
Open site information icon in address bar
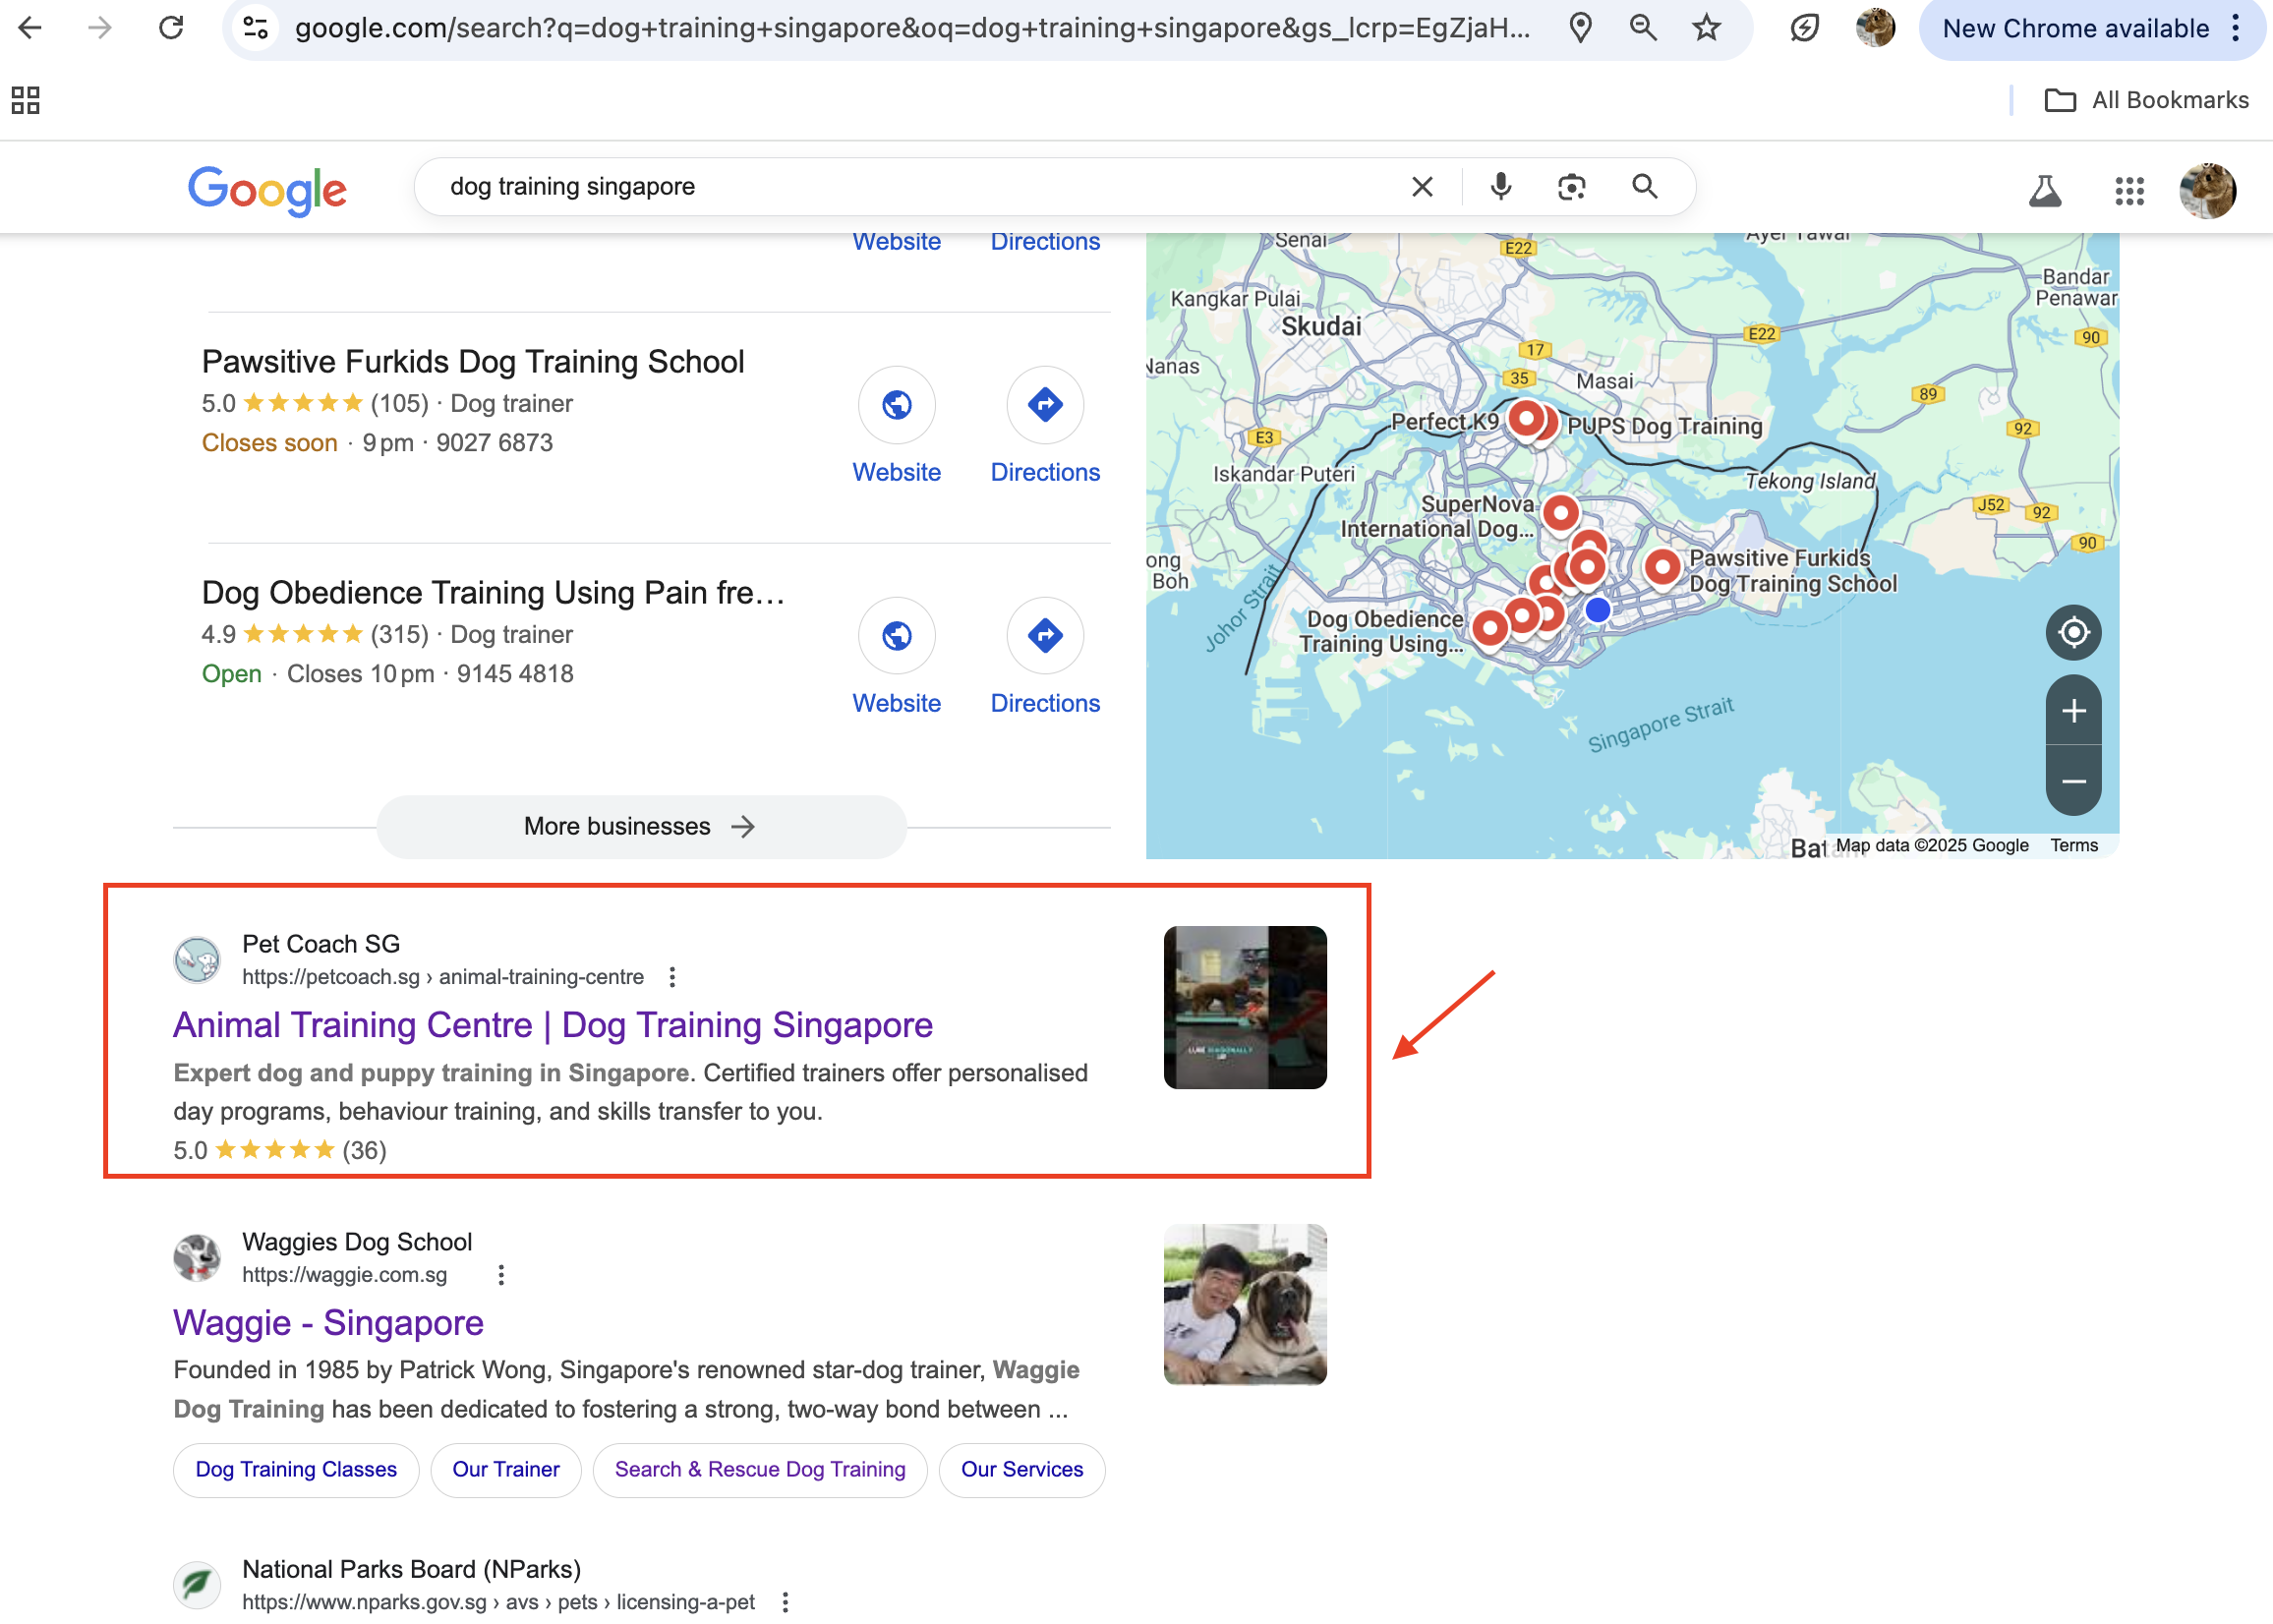(256, 28)
